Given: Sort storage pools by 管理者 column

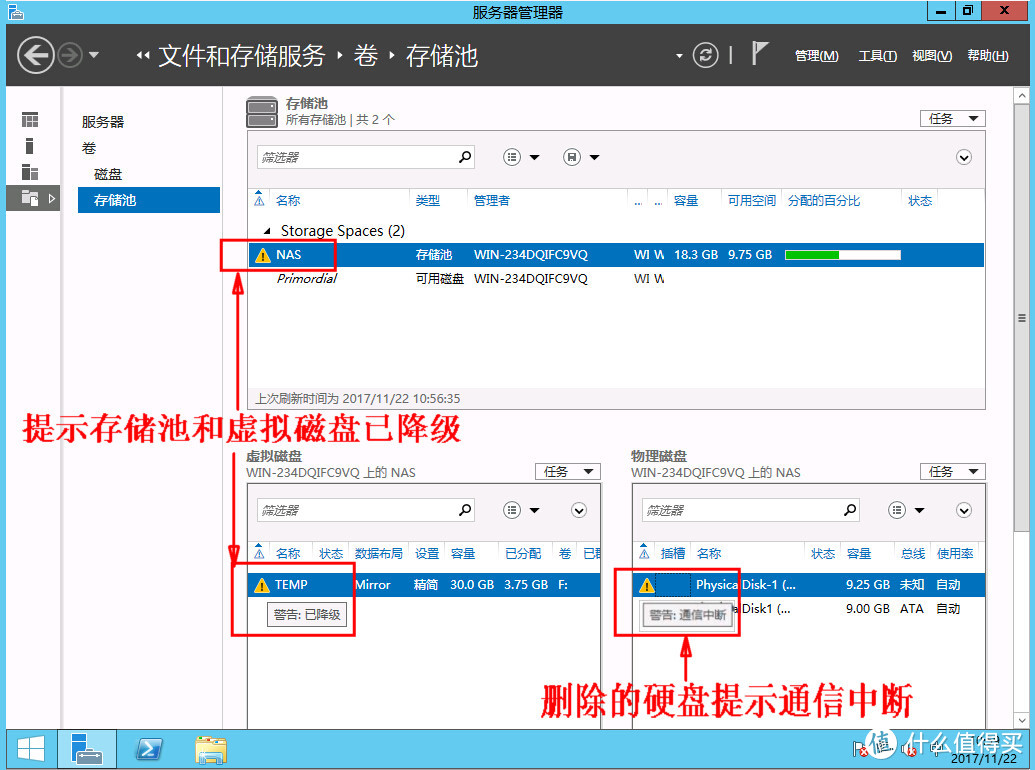Looking at the screenshot, I should [492, 201].
